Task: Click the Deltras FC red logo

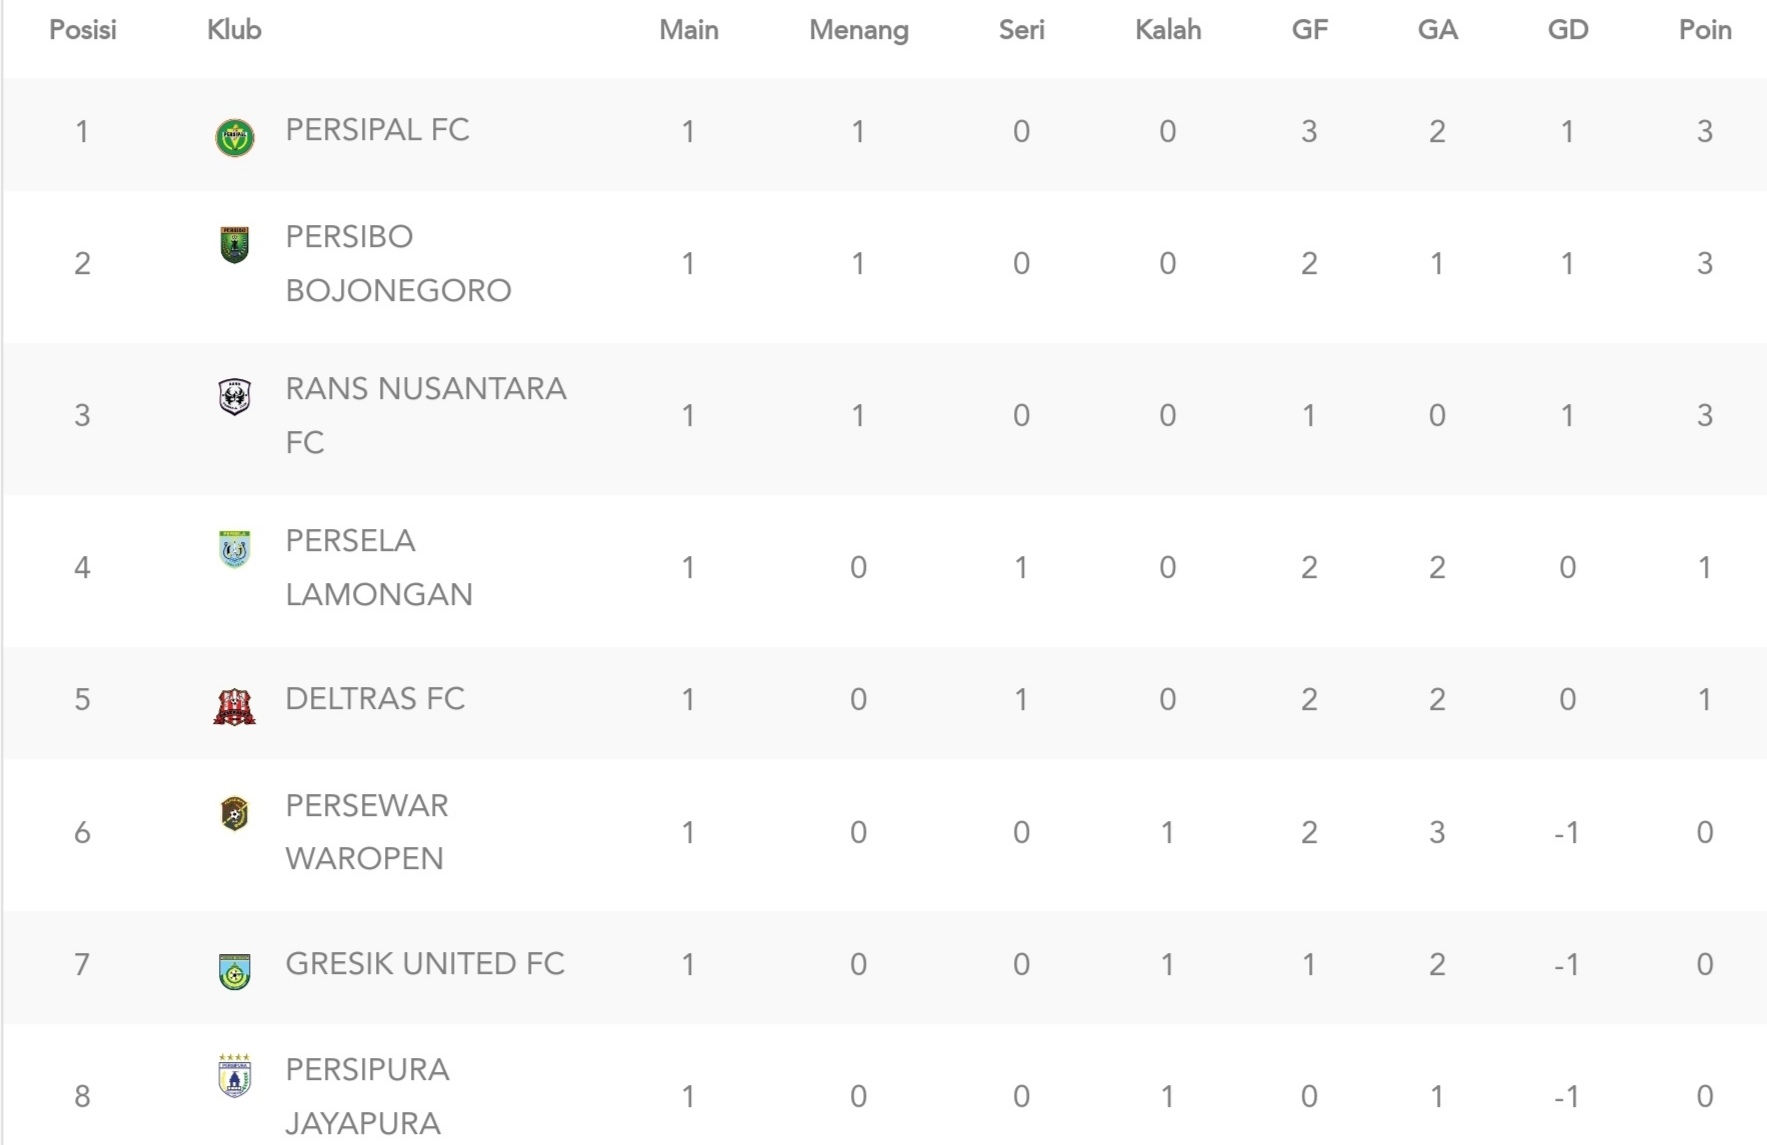Action: [234, 706]
